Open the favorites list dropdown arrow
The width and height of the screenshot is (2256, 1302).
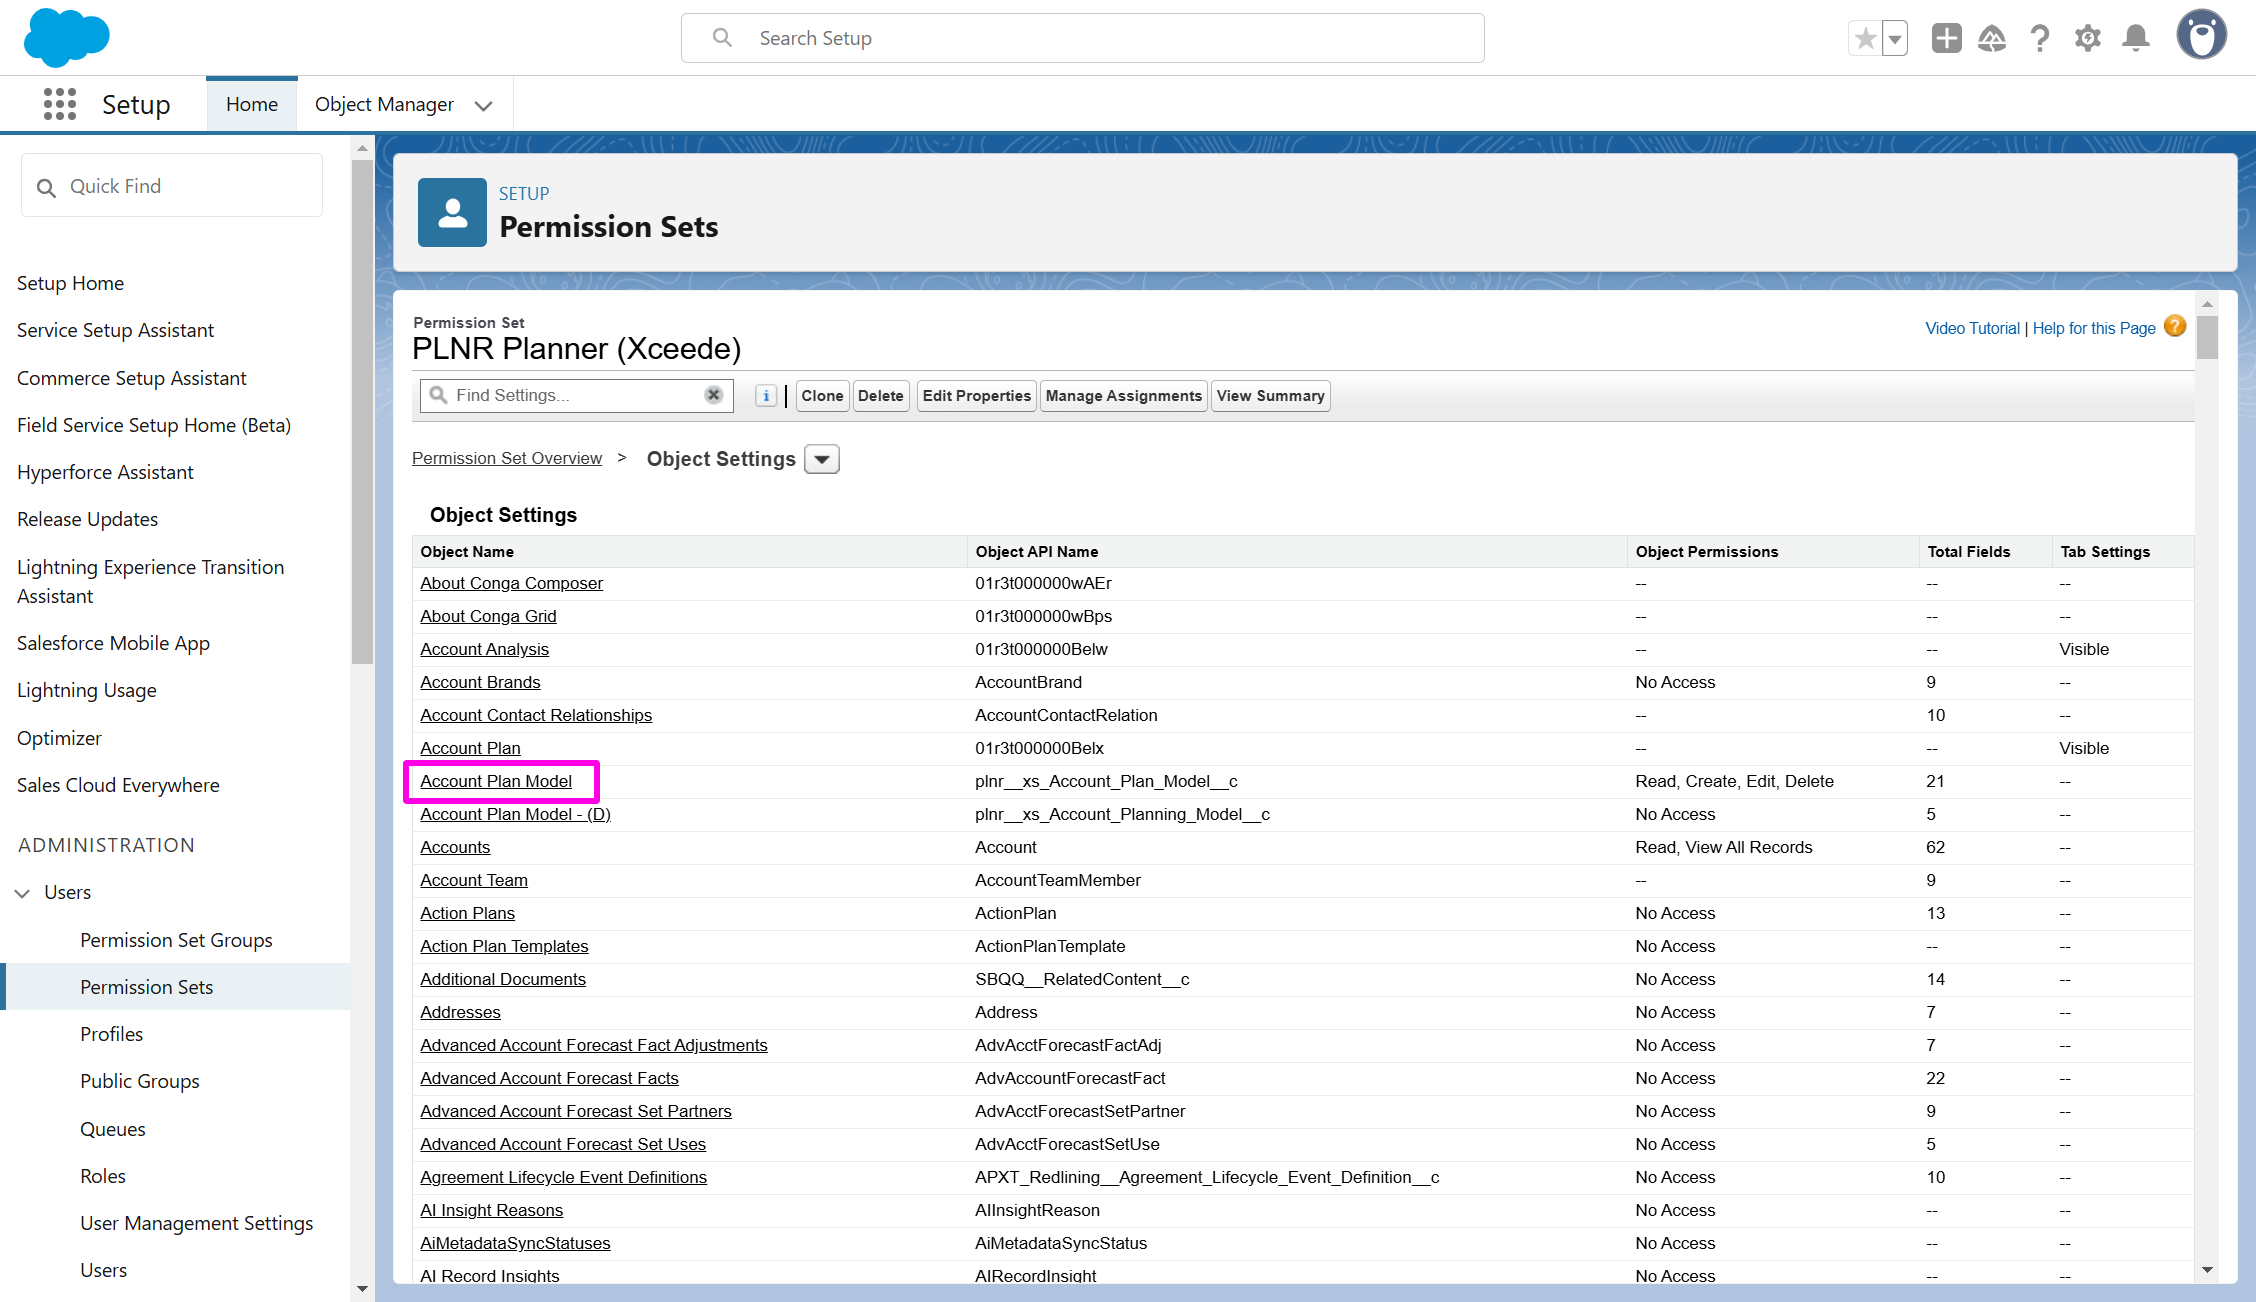(1895, 39)
